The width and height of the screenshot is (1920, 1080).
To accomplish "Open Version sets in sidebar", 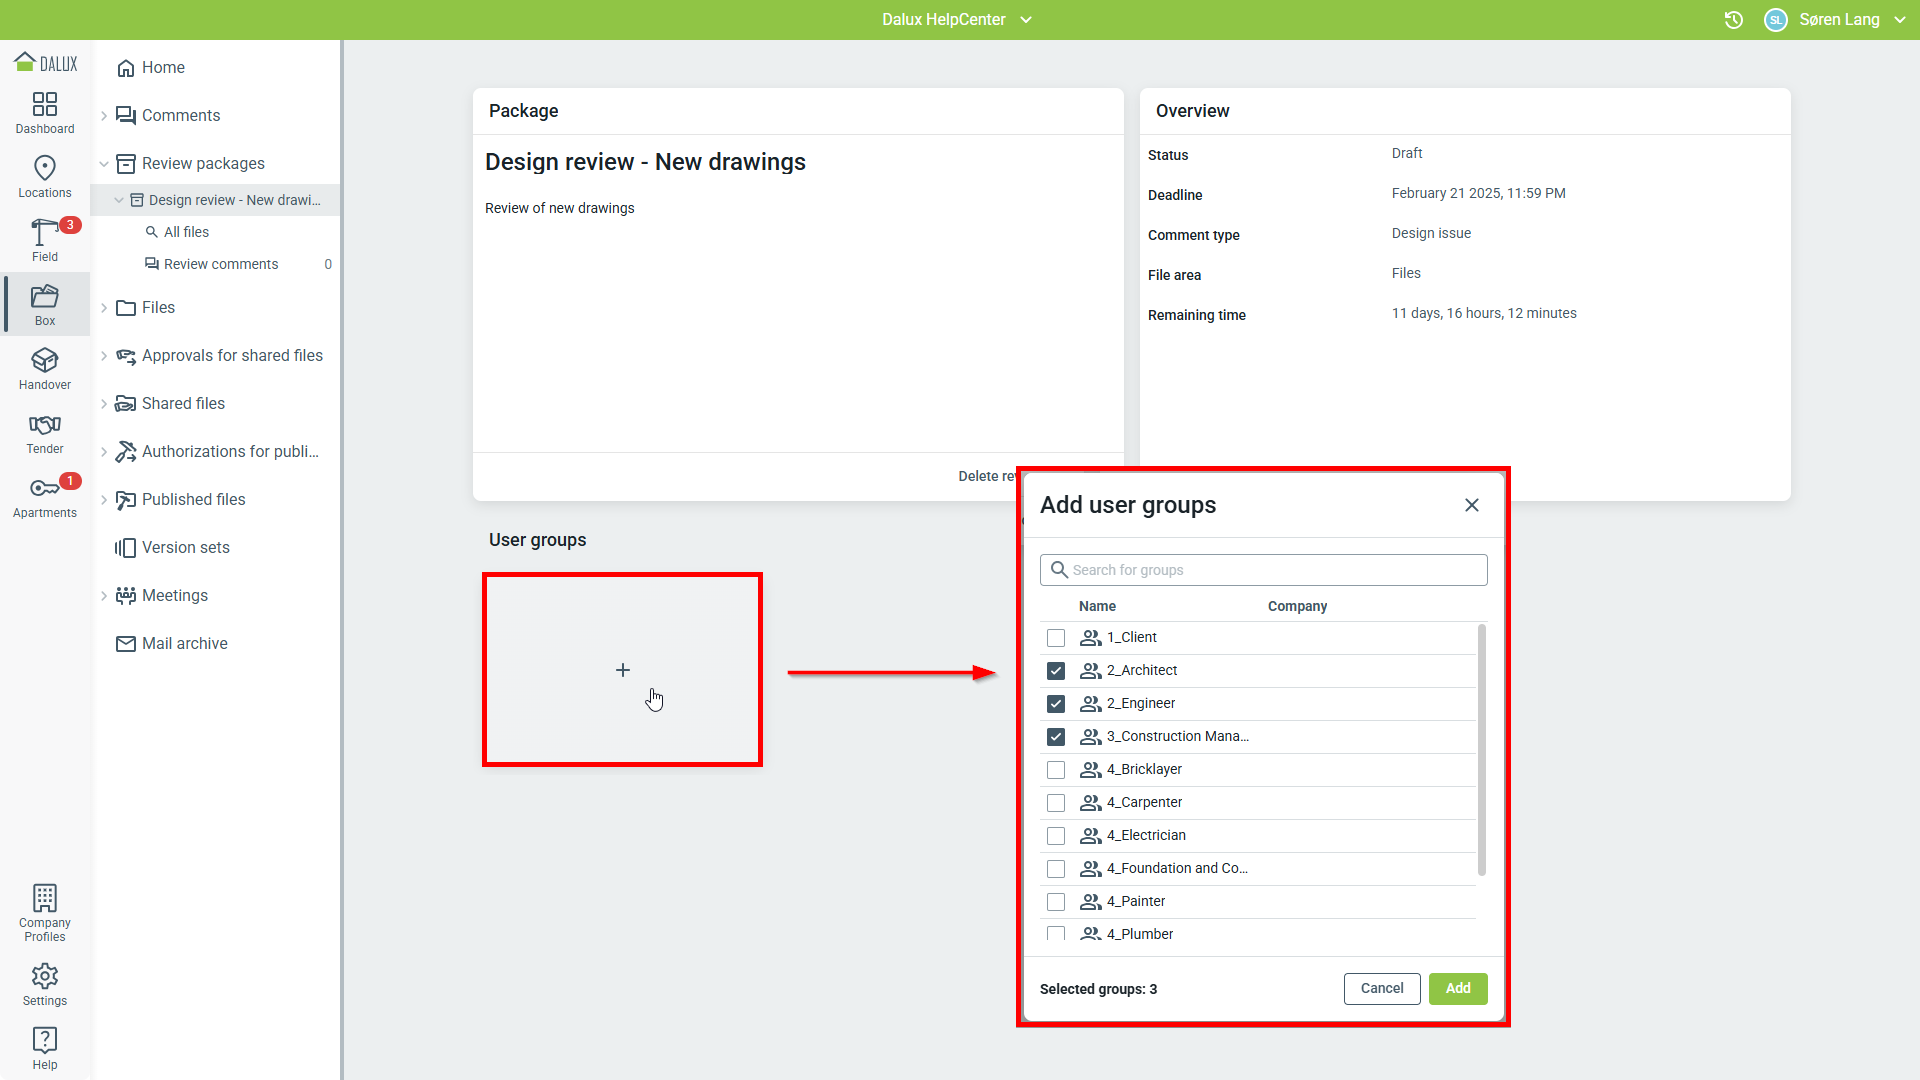I will click(x=186, y=548).
